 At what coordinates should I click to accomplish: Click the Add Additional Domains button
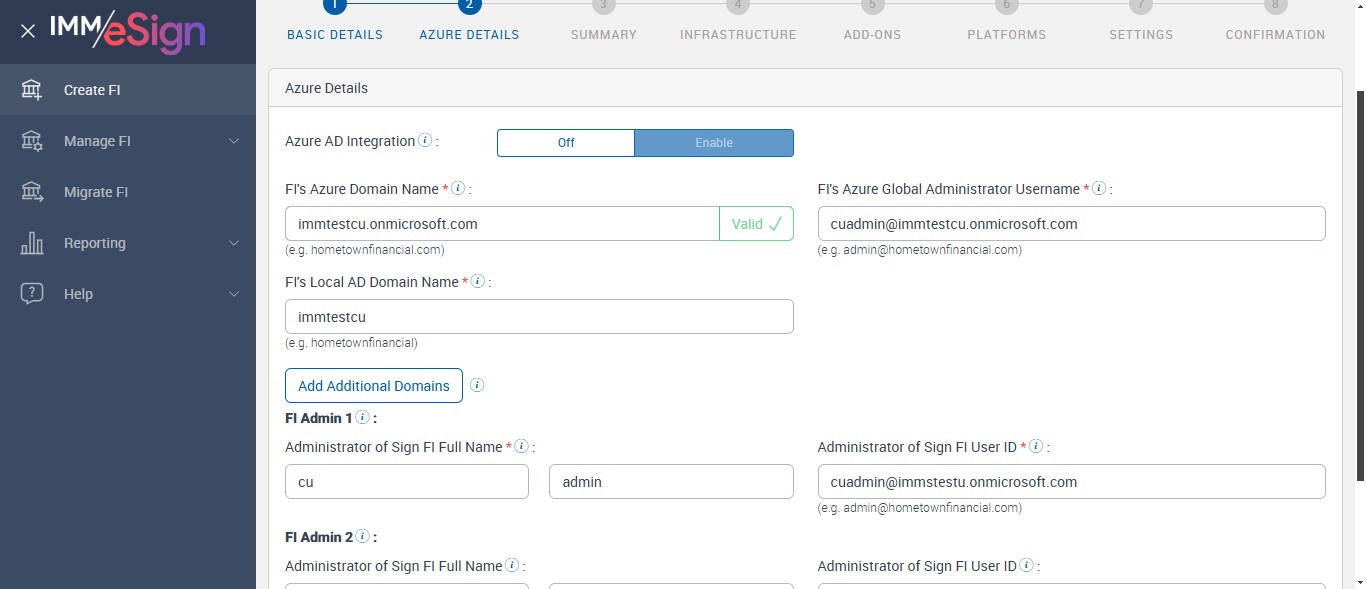[374, 386]
